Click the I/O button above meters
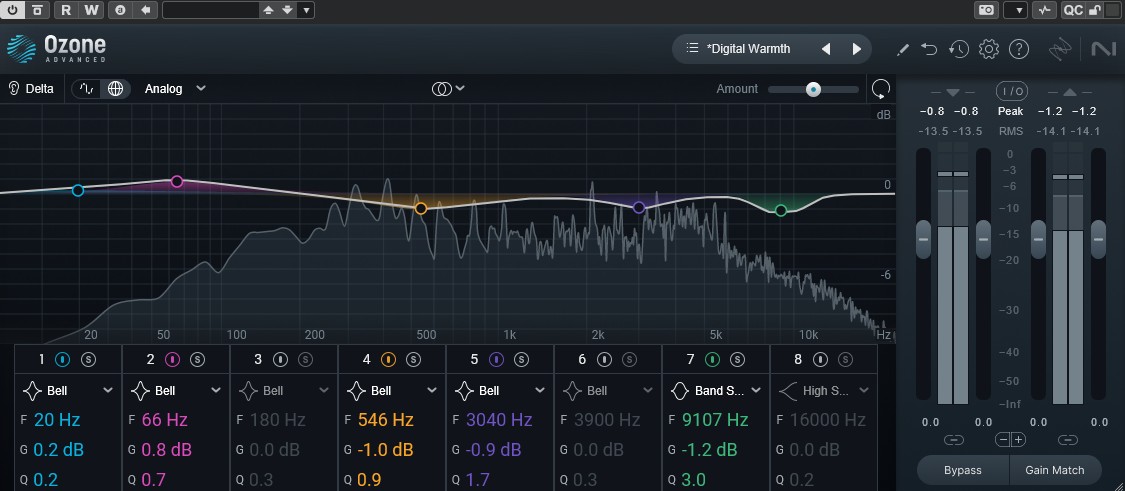This screenshot has width=1125, height=491. point(1012,91)
